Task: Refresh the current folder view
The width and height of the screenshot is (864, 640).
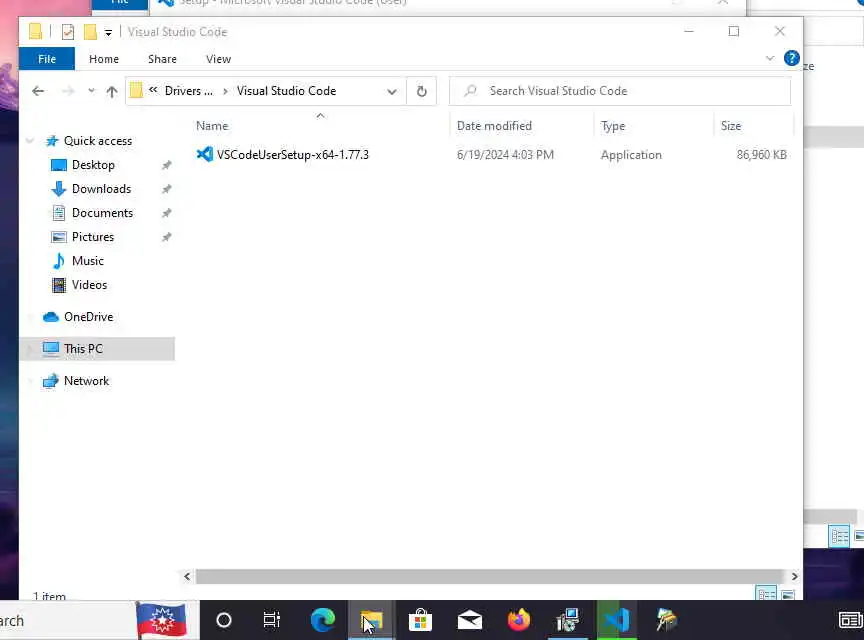Action: pos(422,92)
